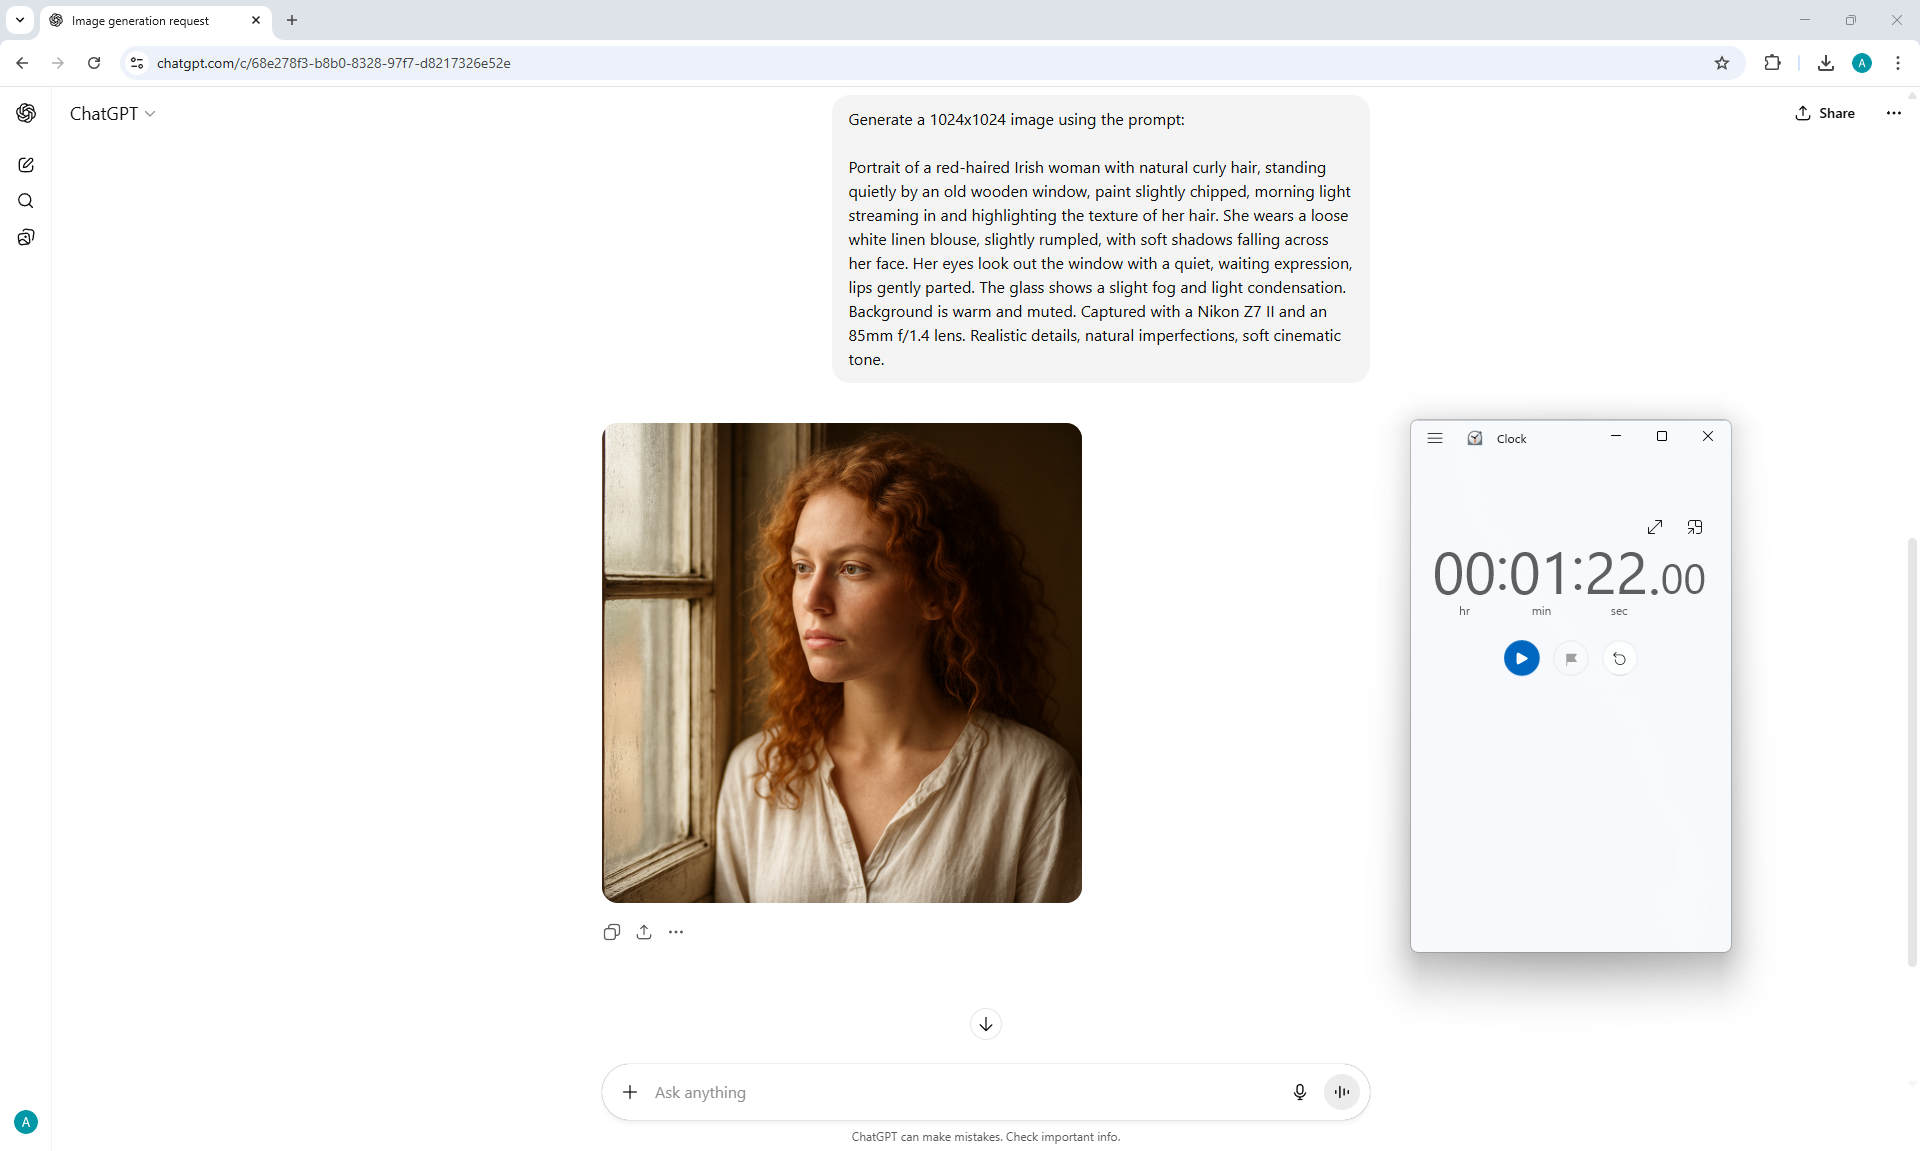This screenshot has height=1151, width=1920.
Task: Copy the generated image using the copy icon
Action: [x=612, y=932]
